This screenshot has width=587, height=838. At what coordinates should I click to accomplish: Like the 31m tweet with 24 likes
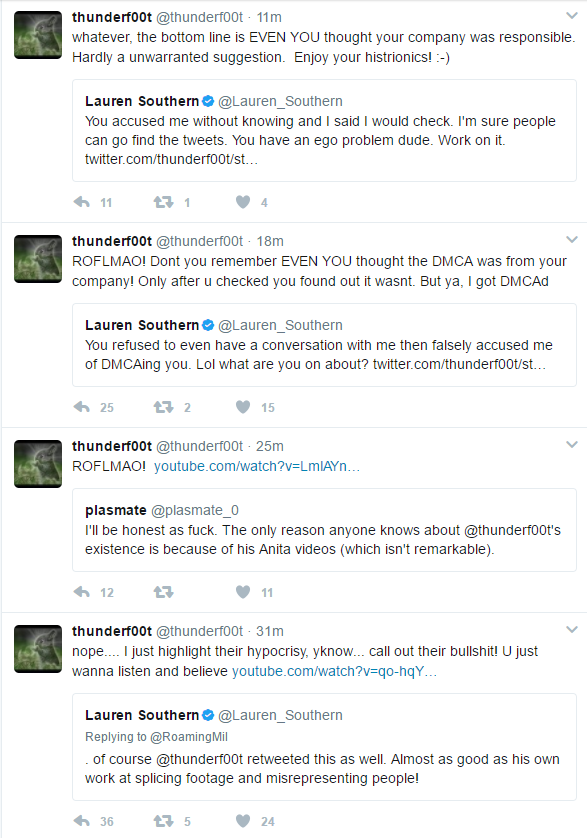243,821
